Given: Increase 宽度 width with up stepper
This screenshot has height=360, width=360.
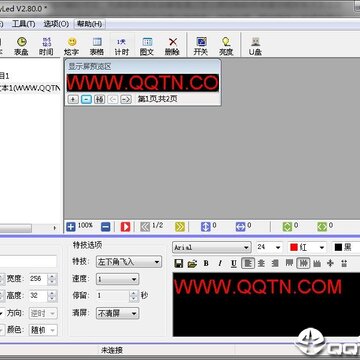Looking at the screenshot, I should (52, 277).
